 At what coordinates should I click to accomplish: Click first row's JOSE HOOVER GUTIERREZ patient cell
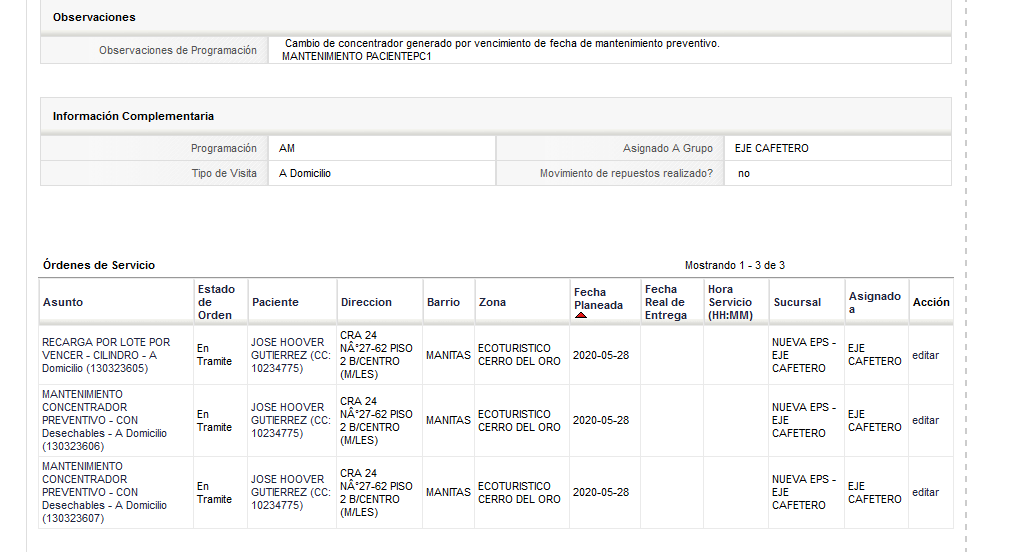[291, 356]
